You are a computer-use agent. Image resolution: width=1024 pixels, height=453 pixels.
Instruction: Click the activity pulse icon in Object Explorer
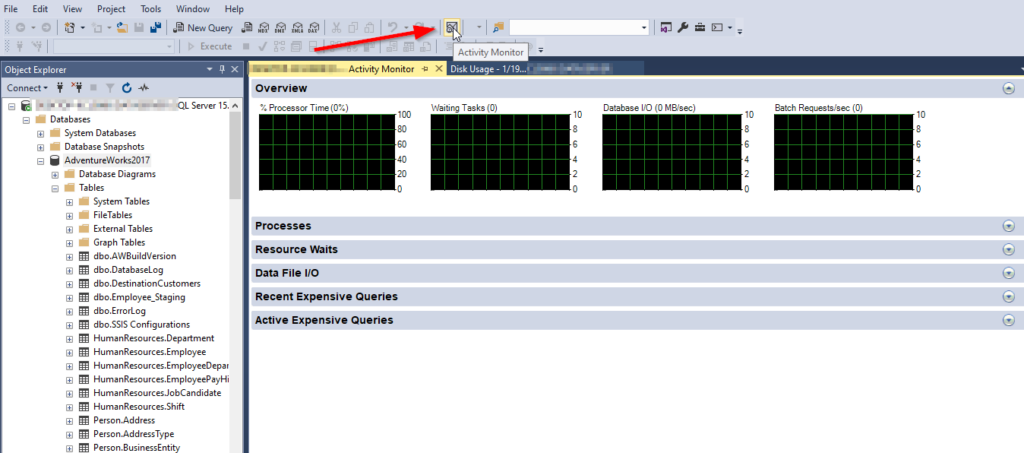(x=144, y=88)
